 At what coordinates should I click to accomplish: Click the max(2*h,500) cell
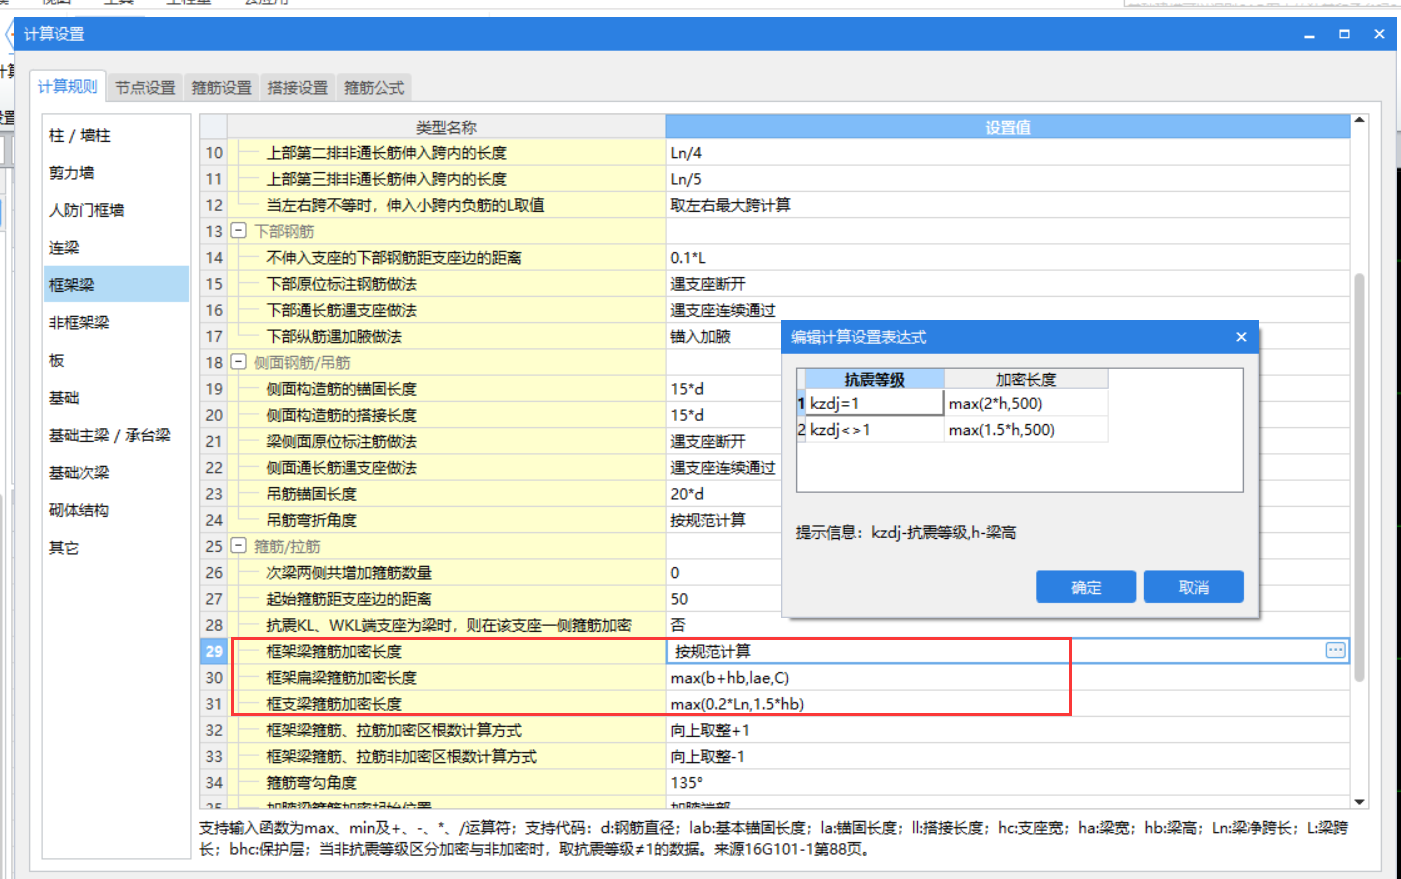pos(1026,403)
